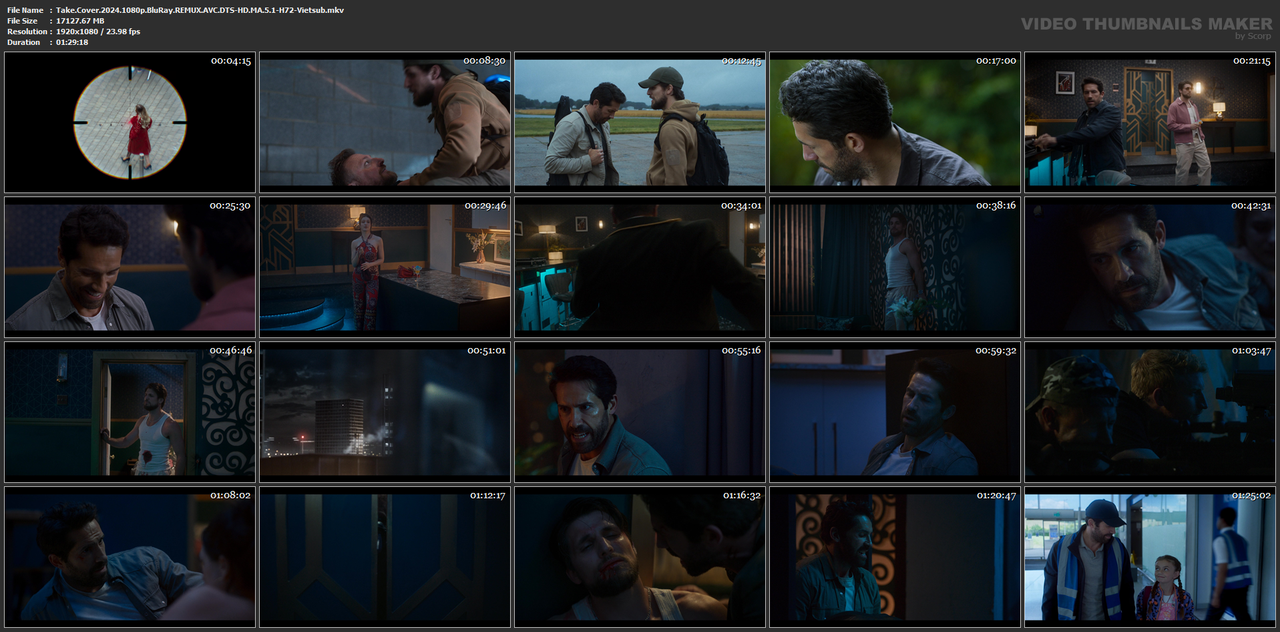Select the thumbnail stamped 01:16:32
Viewport: 1280px width, 632px height.
click(640, 556)
